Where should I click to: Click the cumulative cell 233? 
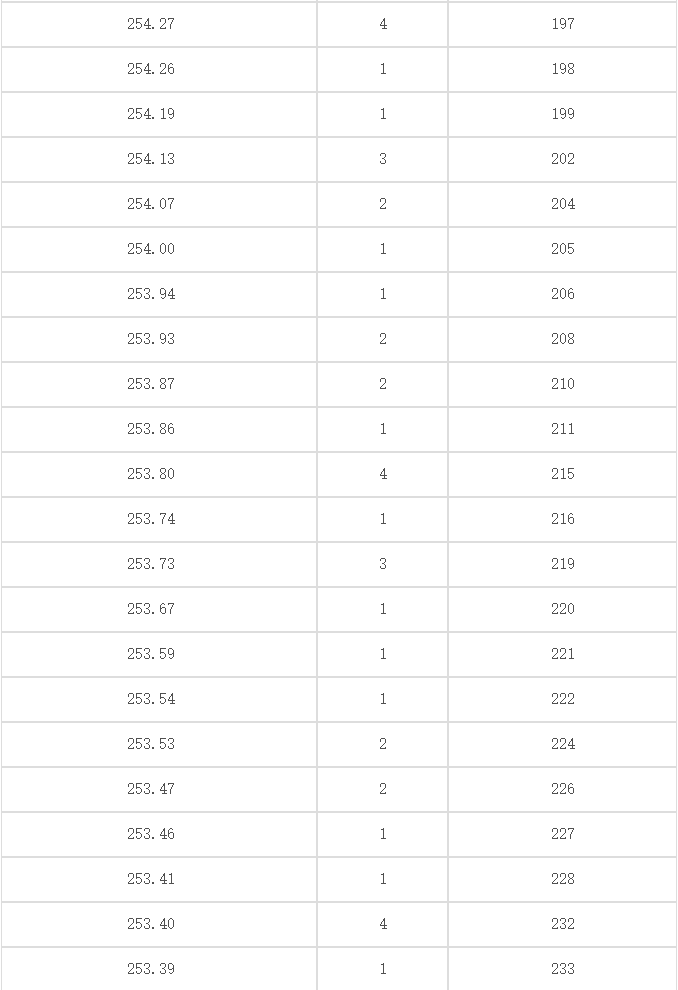[x=562, y=969]
